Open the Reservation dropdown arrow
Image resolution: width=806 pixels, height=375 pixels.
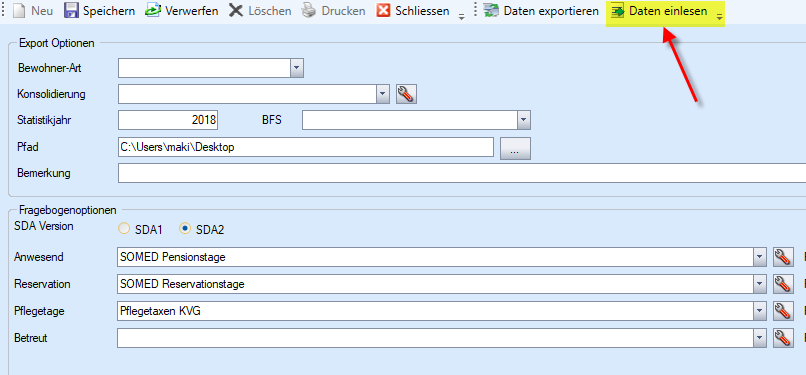[760, 284]
